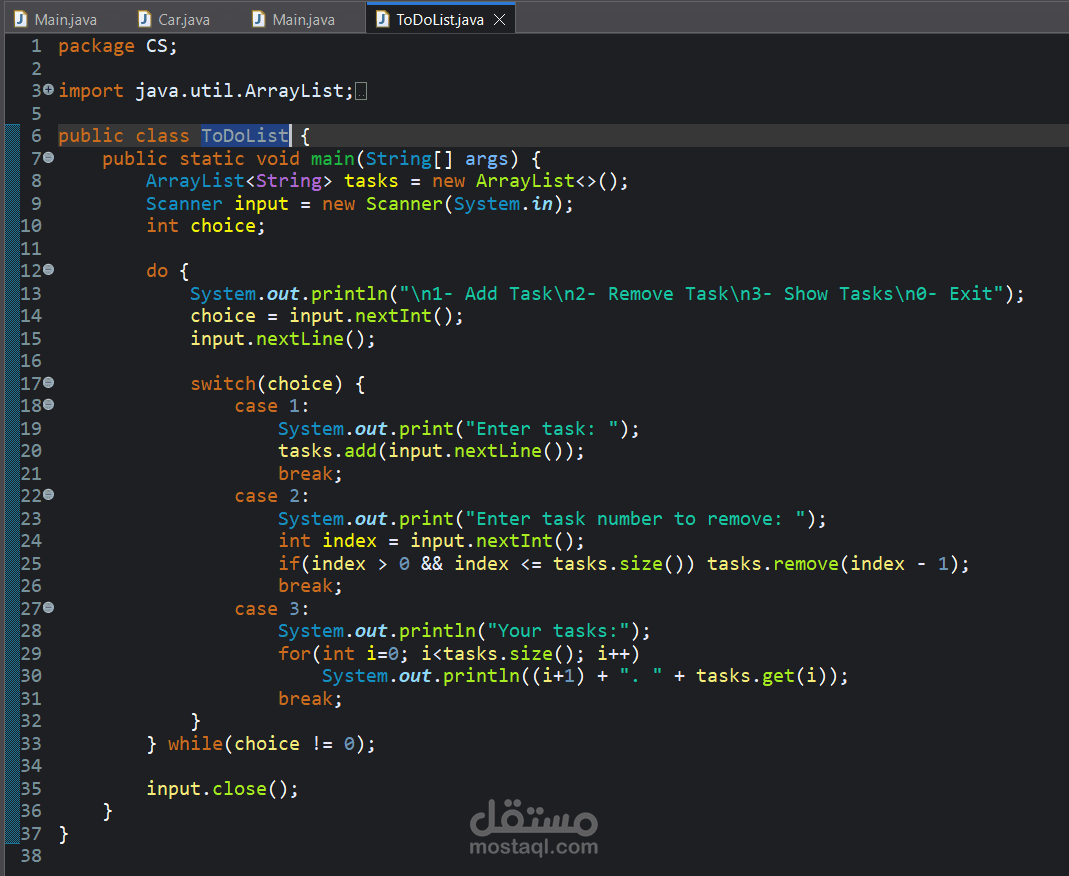Collapse case 3 on line 27
Viewport: 1069px width, 876px height.
(x=48, y=607)
